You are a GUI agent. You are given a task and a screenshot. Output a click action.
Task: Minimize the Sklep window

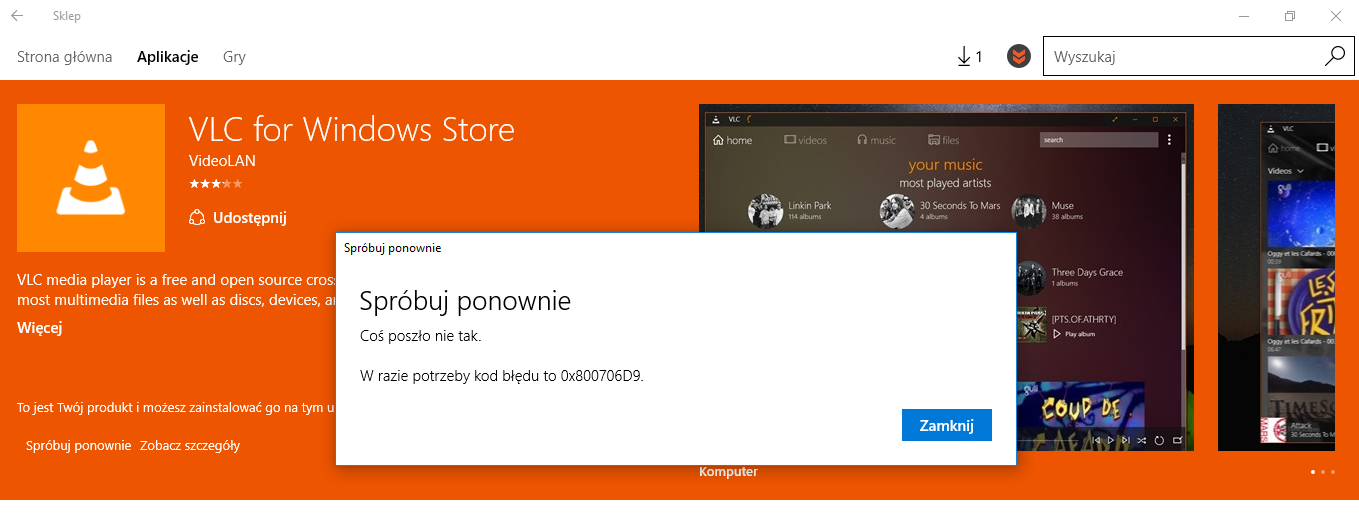click(x=1243, y=16)
